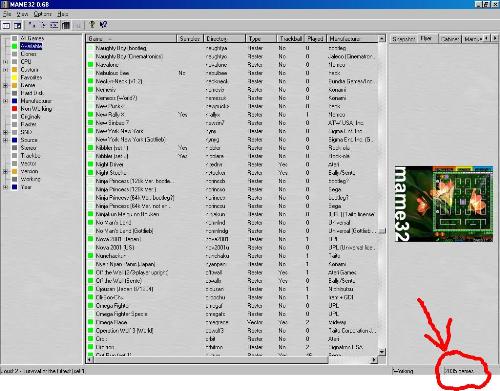Viewport: 500px width, 391px height.
Task: Click the yellow Favorites folder icon
Action: pos(15,78)
